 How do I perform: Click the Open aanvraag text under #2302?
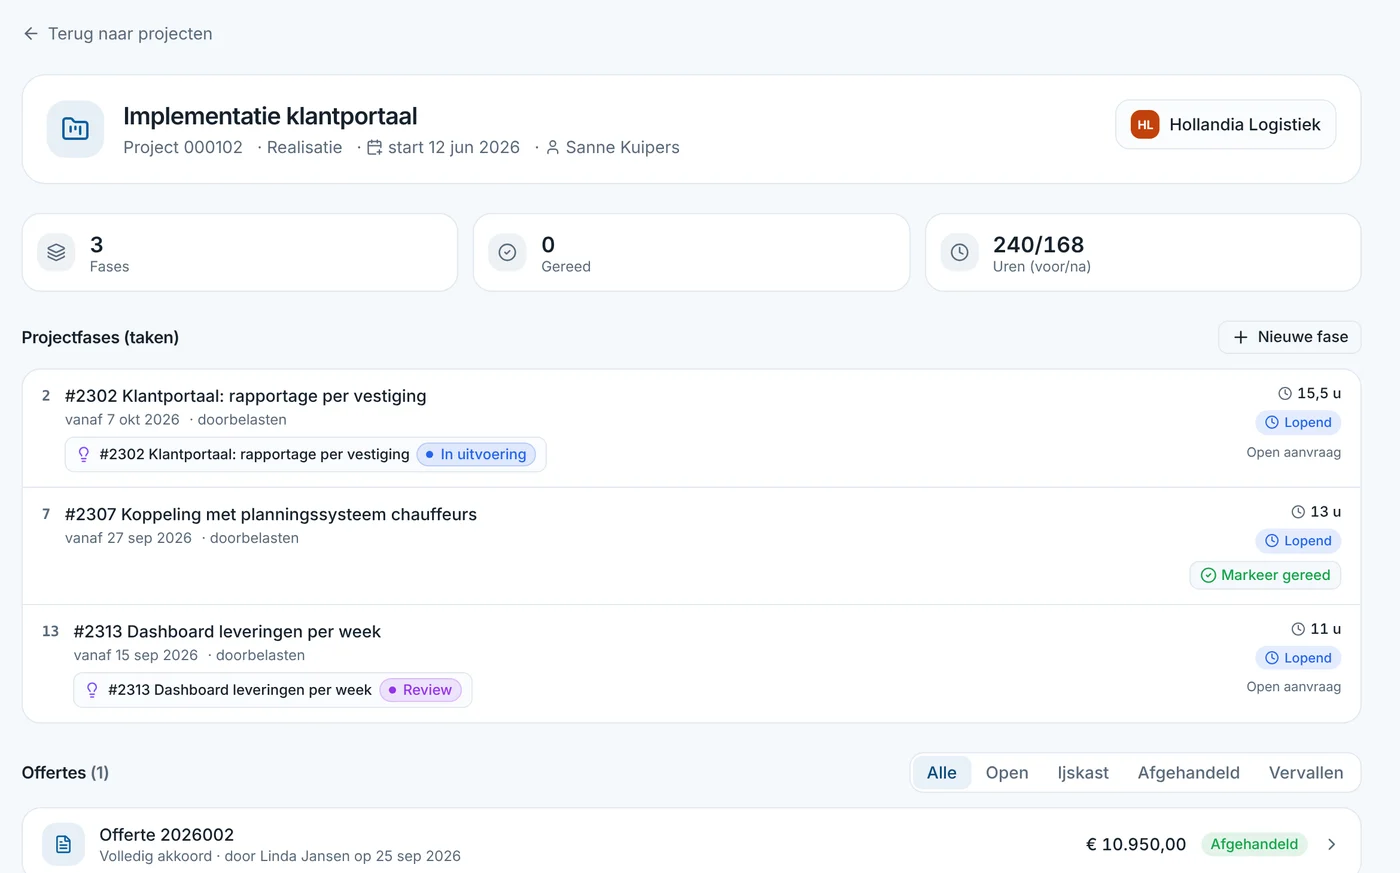click(1293, 453)
